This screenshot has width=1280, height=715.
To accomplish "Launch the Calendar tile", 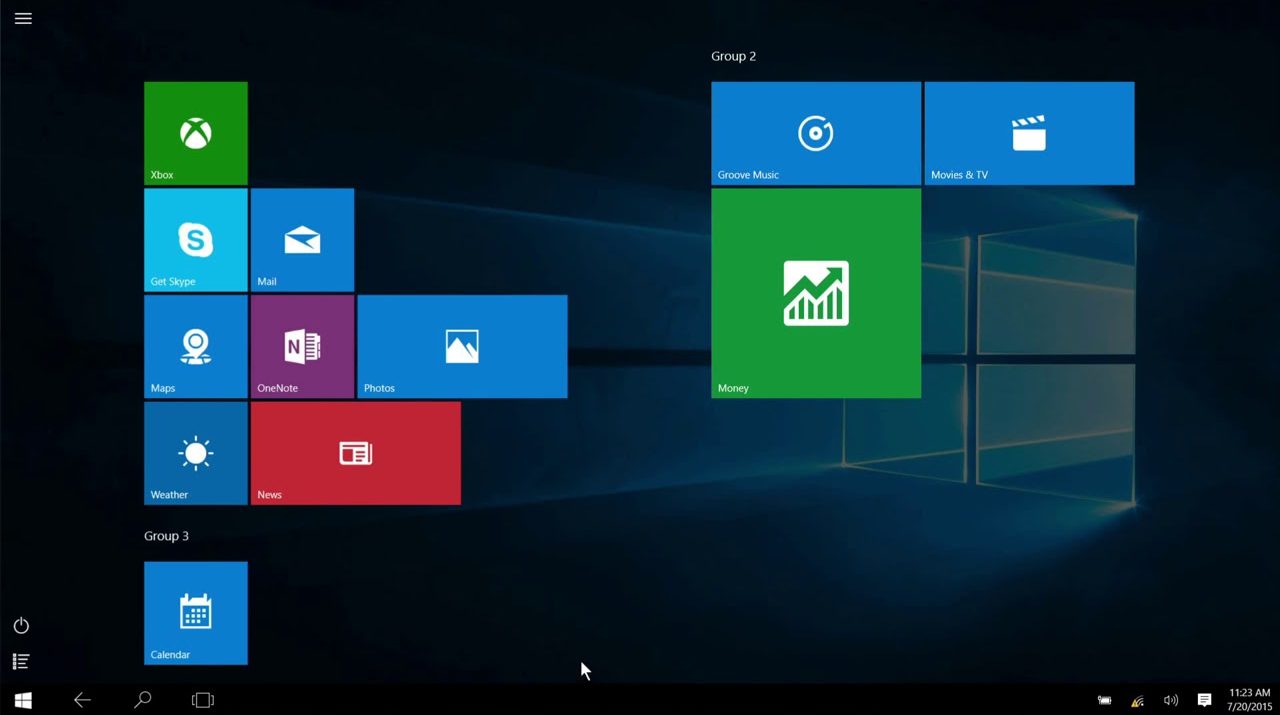I will pos(196,612).
